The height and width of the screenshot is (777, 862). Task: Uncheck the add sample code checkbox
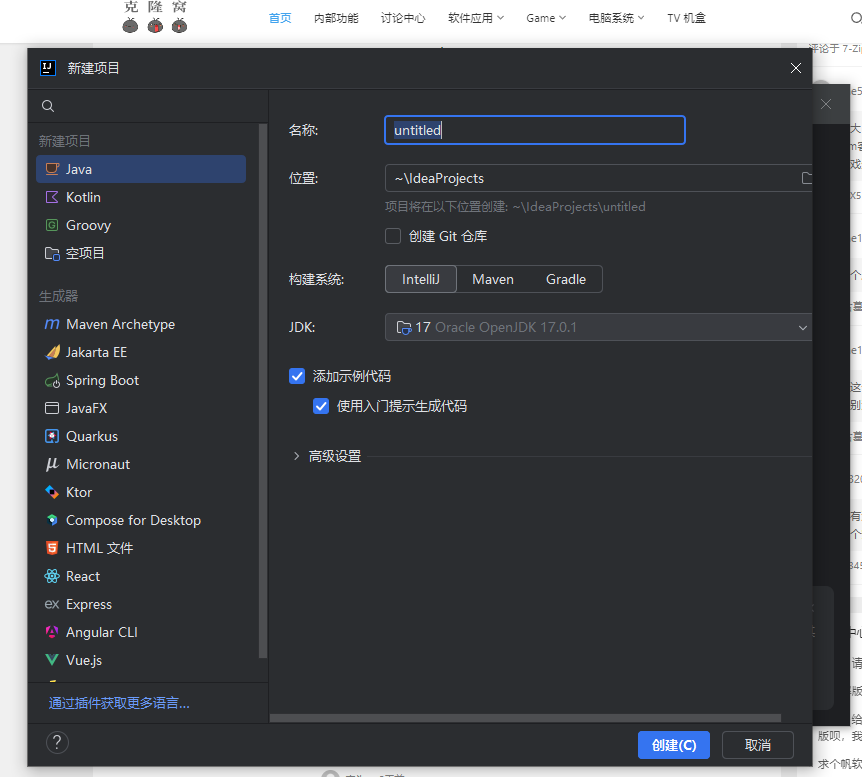pos(297,376)
